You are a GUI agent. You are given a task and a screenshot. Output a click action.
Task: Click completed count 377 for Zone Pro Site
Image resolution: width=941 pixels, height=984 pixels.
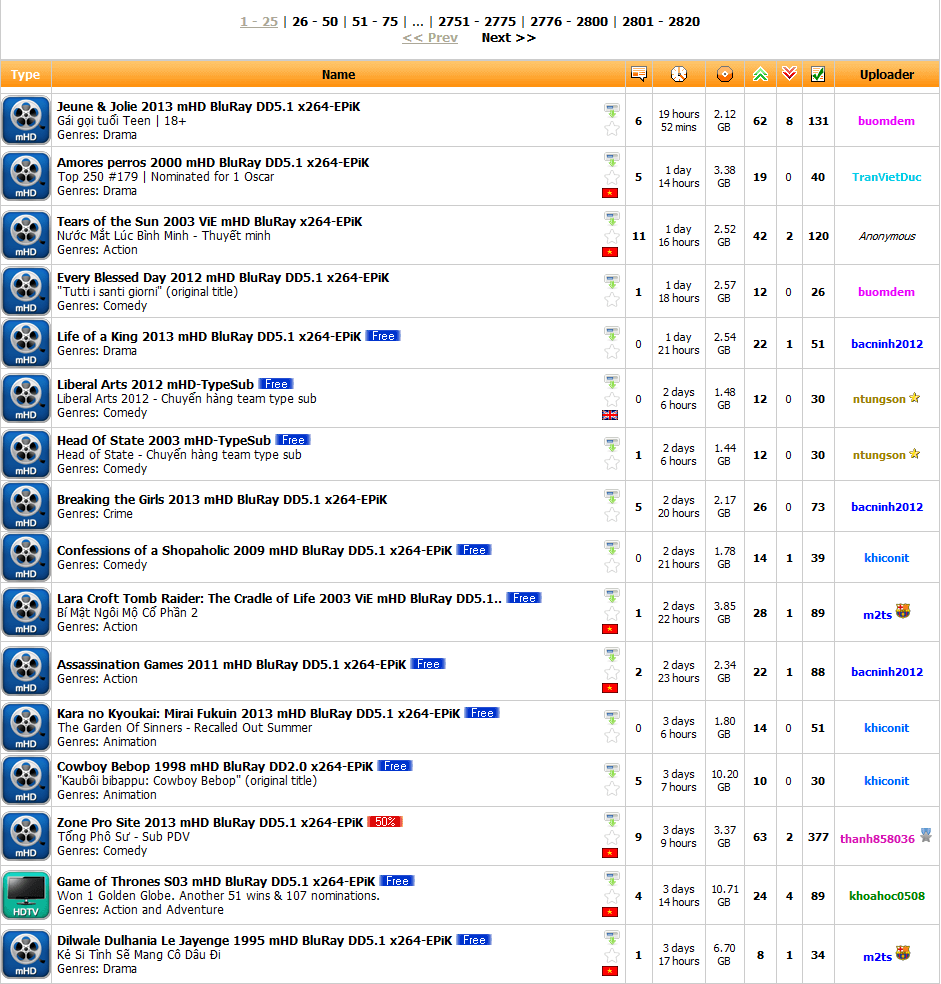click(x=818, y=837)
